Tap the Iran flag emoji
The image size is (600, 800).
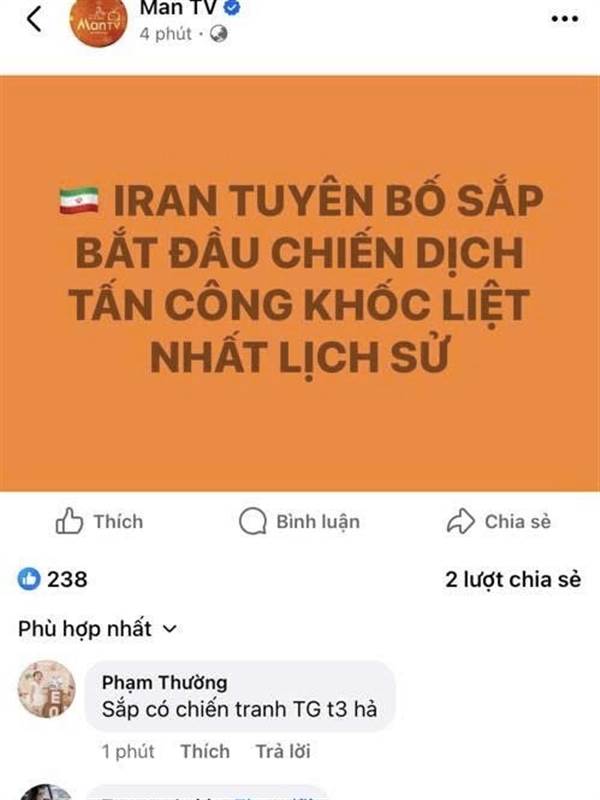tap(79, 201)
